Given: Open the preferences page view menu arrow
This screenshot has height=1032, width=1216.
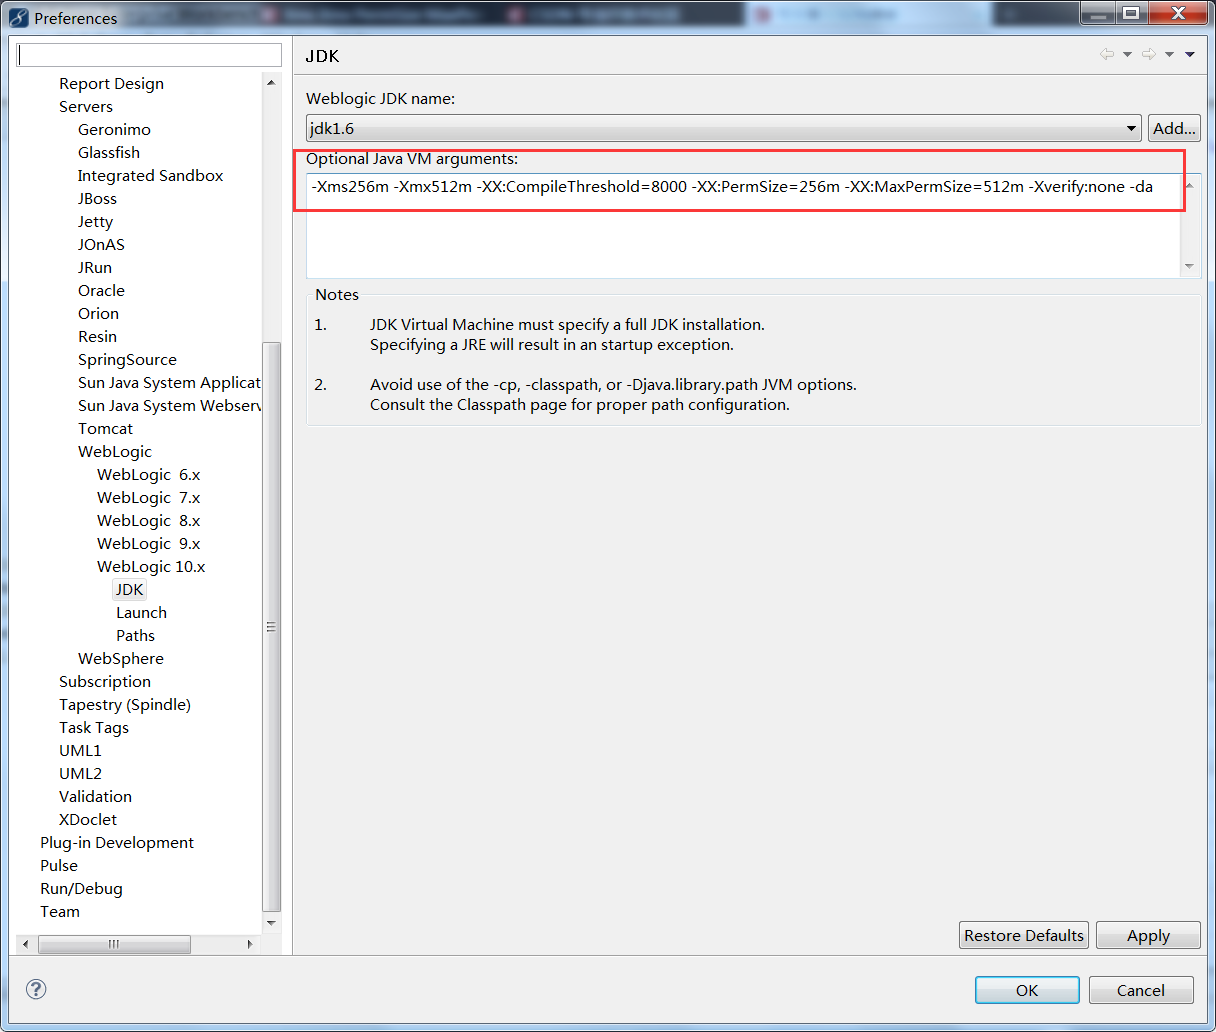Looking at the screenshot, I should click(1190, 54).
